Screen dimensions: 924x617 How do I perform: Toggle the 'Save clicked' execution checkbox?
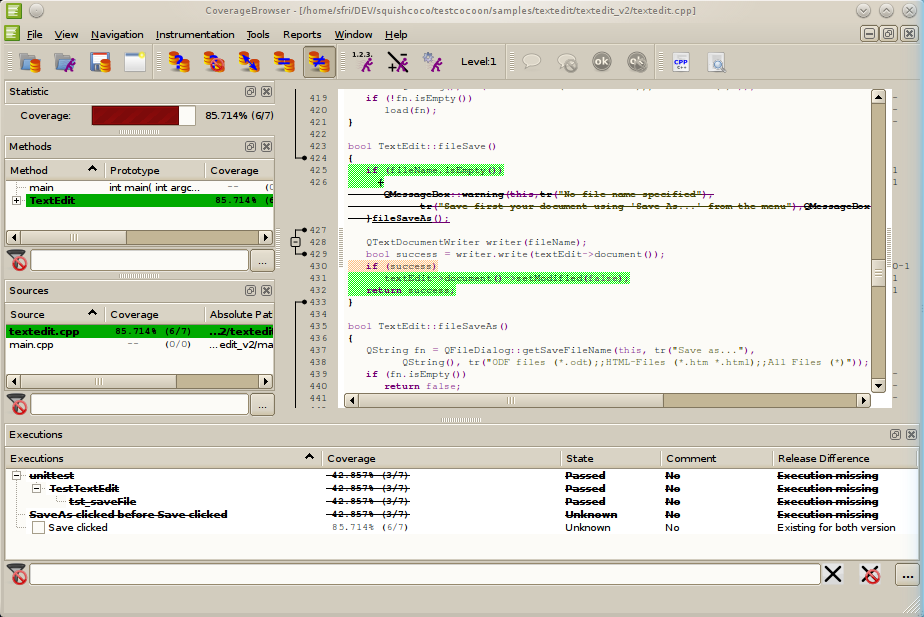click(38, 528)
